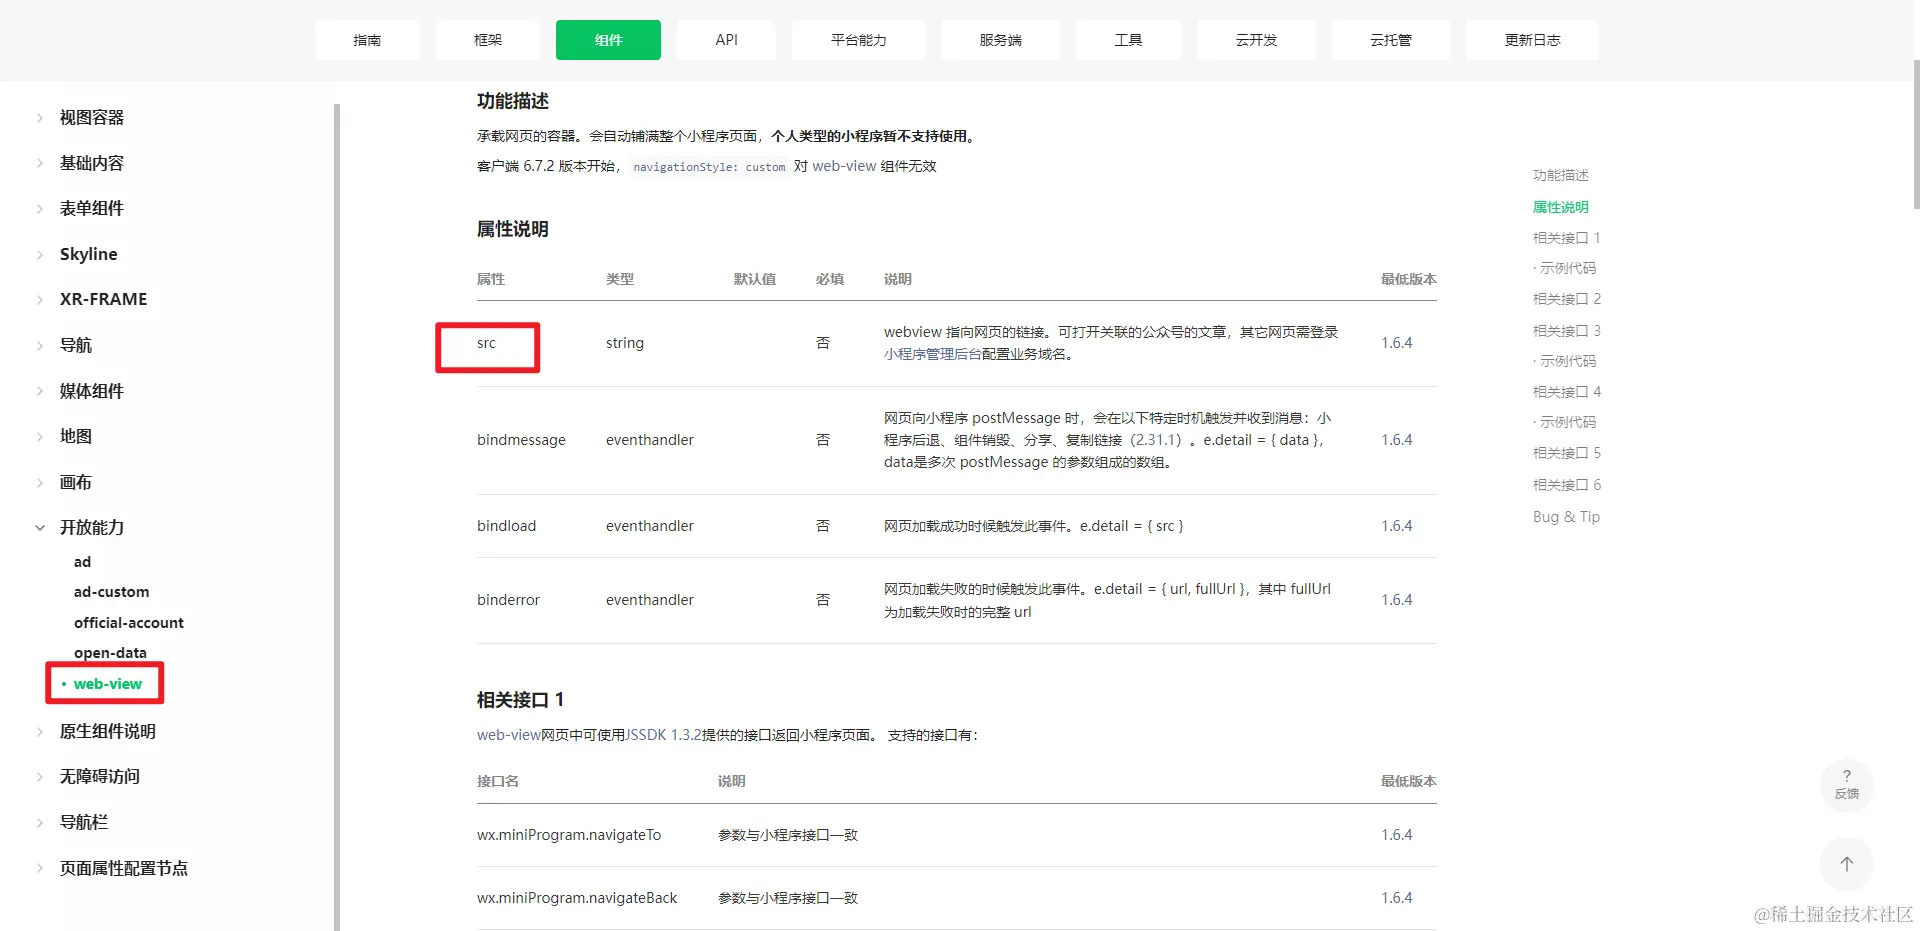
Task: Jump to 相关接口 6 in the outline
Action: point(1567,485)
